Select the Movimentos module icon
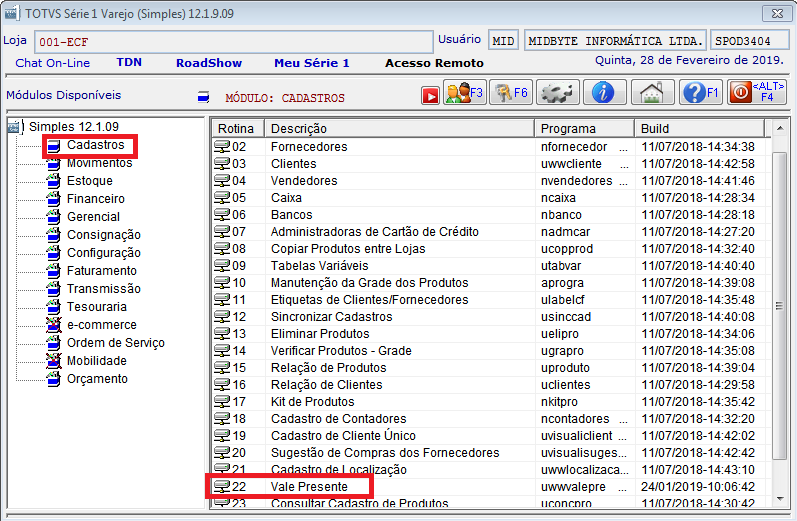797x521 pixels. [53, 164]
